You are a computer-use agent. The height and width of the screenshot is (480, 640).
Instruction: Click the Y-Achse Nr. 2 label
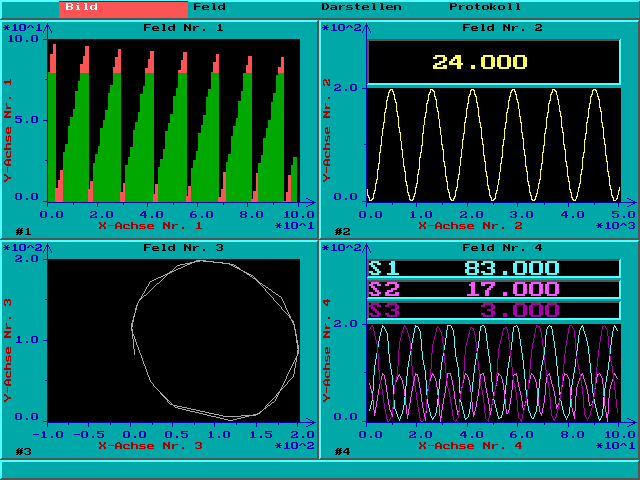(x=327, y=131)
